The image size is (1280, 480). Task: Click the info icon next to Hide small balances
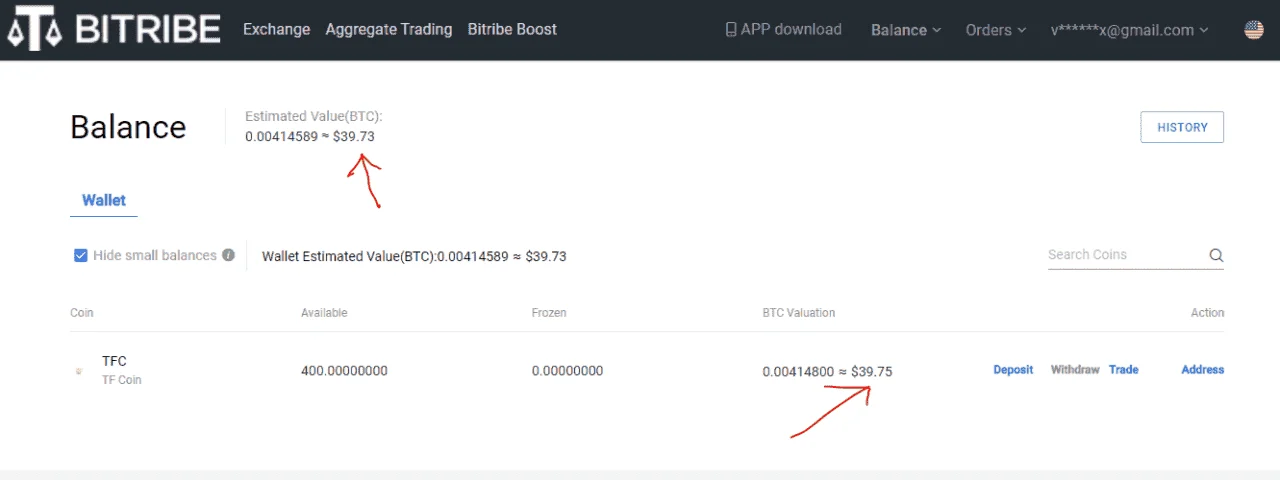click(x=228, y=255)
